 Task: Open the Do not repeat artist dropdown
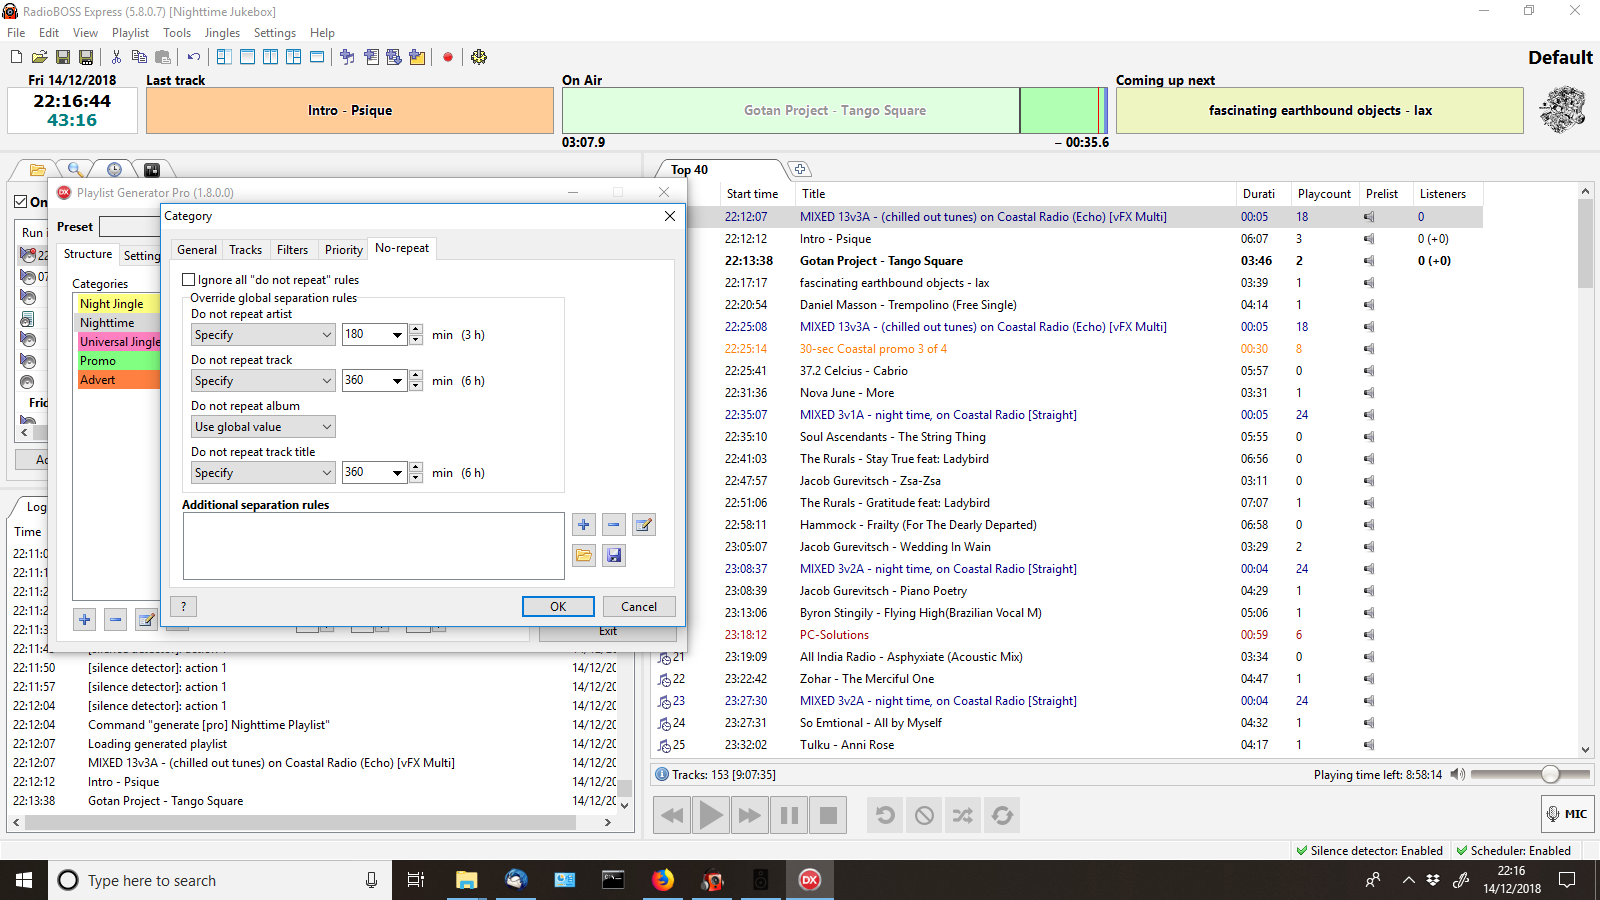coord(263,335)
